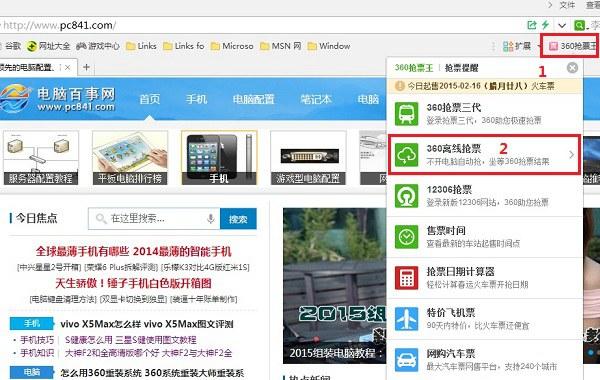The width and height of the screenshot is (600, 380).
Task: Open the 游戏型电脑配置 thumbnail
Action: [x=308, y=158]
